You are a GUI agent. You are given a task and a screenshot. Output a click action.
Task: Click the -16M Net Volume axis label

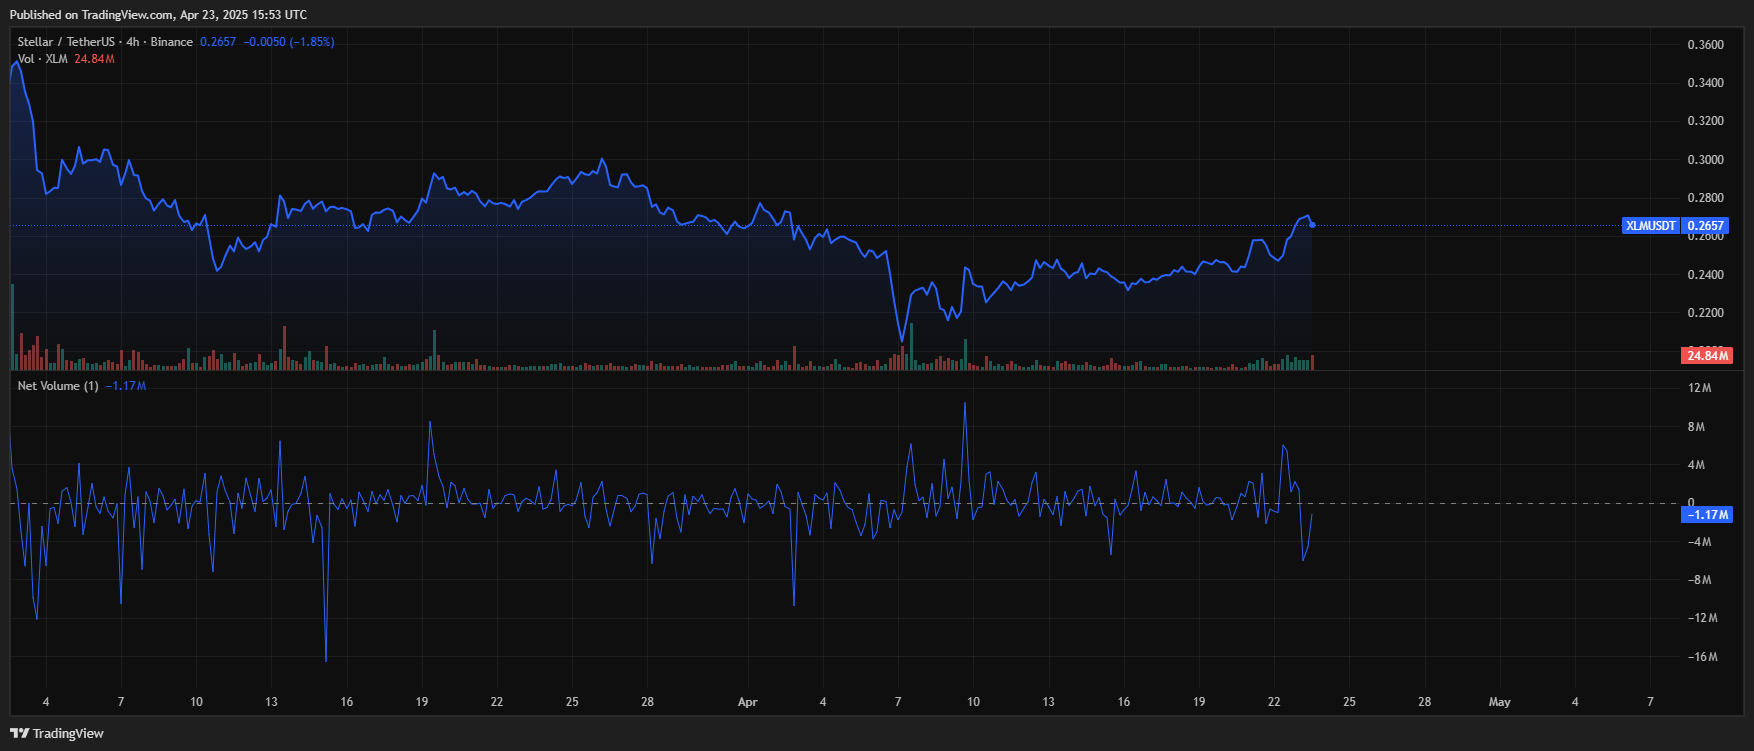[1703, 657]
